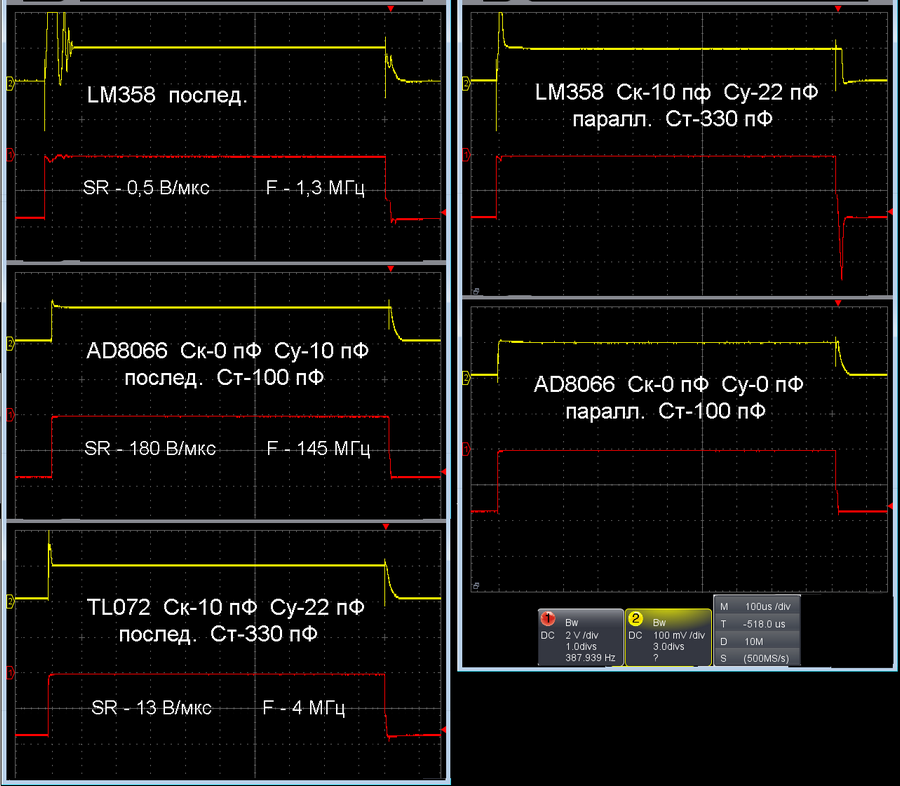900x786 pixels.
Task: Click red channel 1 ground marker in LM358 паралл. plot
Action: (x=466, y=155)
